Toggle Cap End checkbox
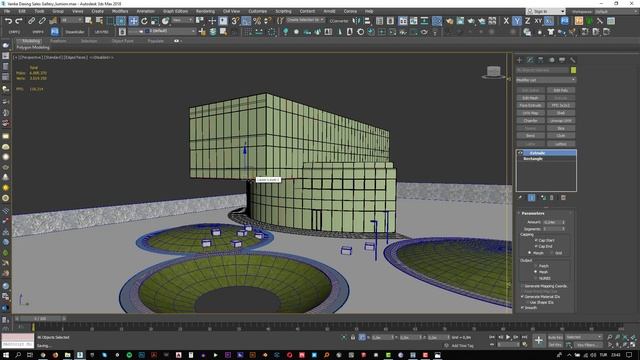The image size is (640, 360). pyautogui.click(x=536, y=246)
